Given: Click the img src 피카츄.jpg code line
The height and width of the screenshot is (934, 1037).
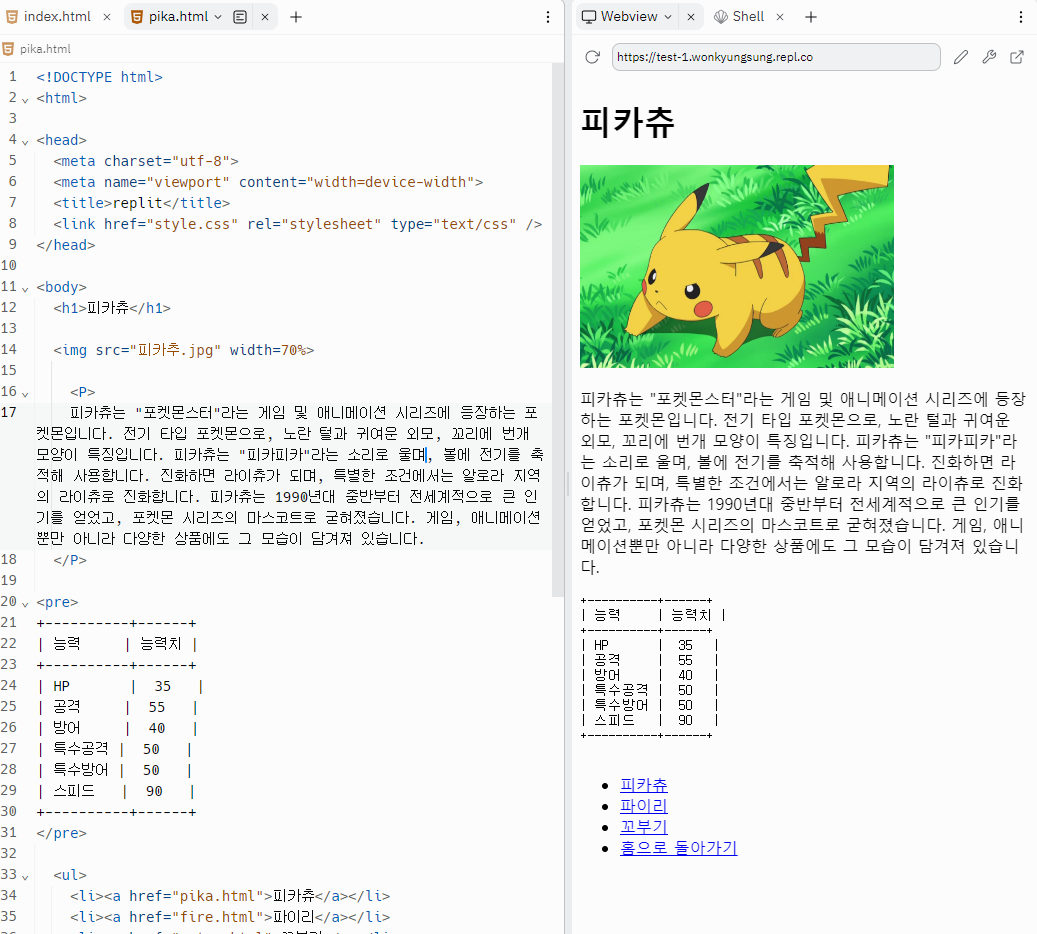Looking at the screenshot, I should (x=183, y=350).
